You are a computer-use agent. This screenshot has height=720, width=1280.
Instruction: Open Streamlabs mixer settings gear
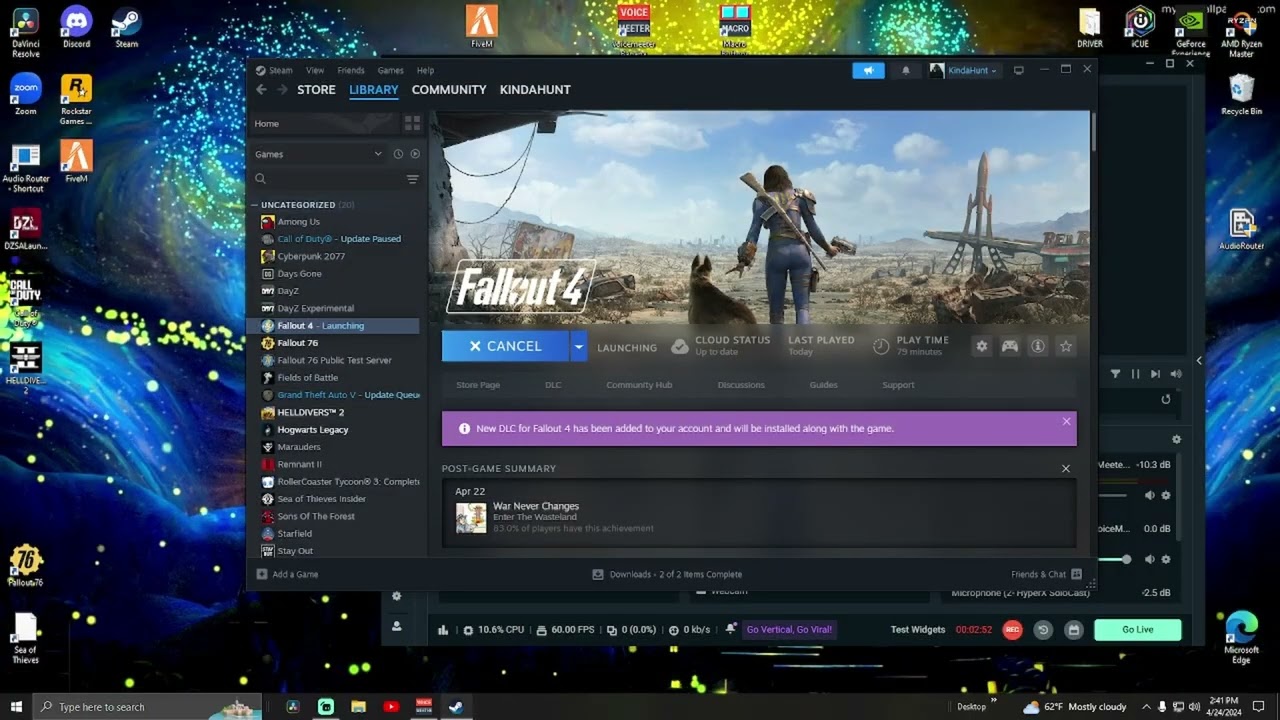[x=1176, y=439]
